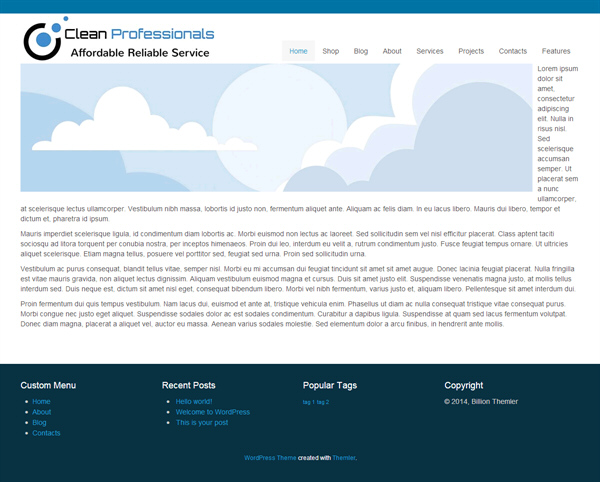Open the Home menu item
Viewport: 600px width, 482px height.
(298, 51)
